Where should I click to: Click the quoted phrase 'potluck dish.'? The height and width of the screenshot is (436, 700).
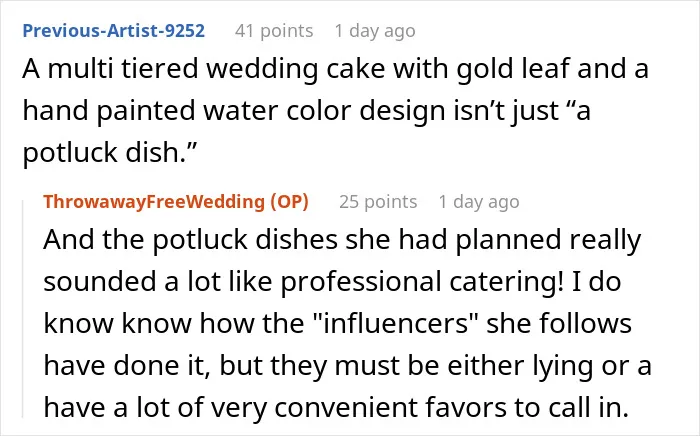coord(110,152)
